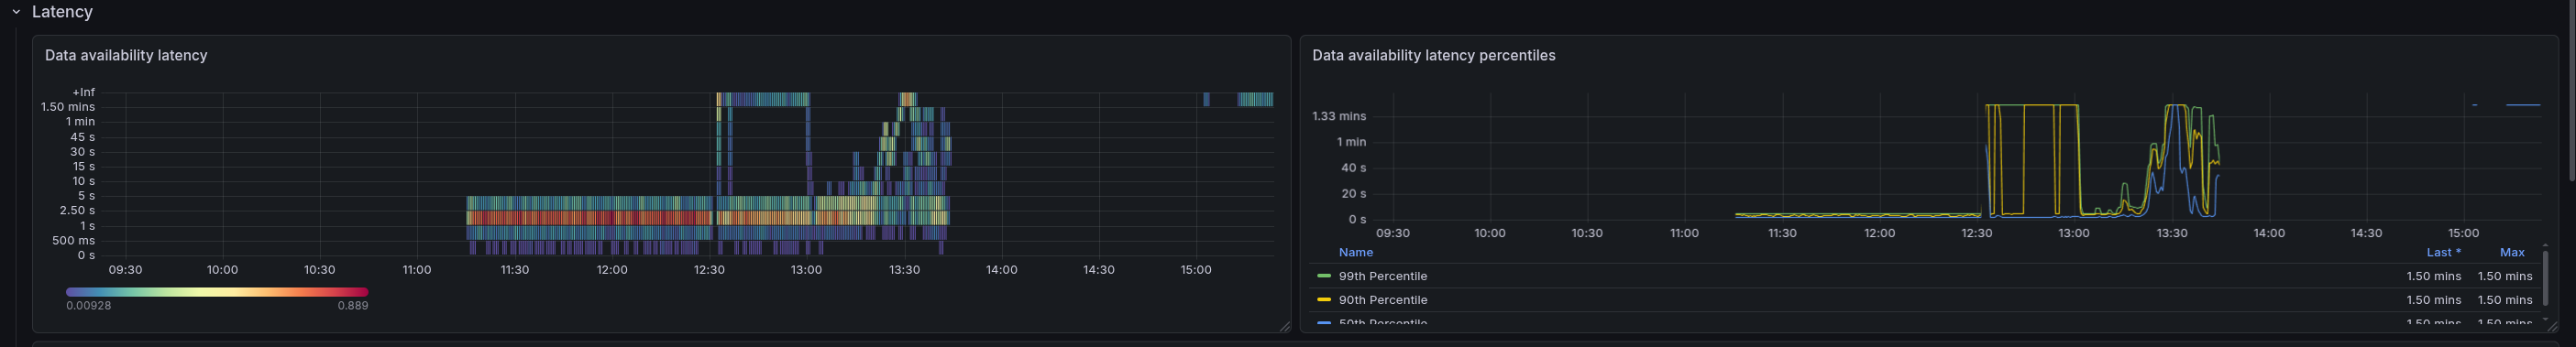2576x347 pixels.
Task: Toggle the 99th Percentile series in legend
Action: point(1382,276)
